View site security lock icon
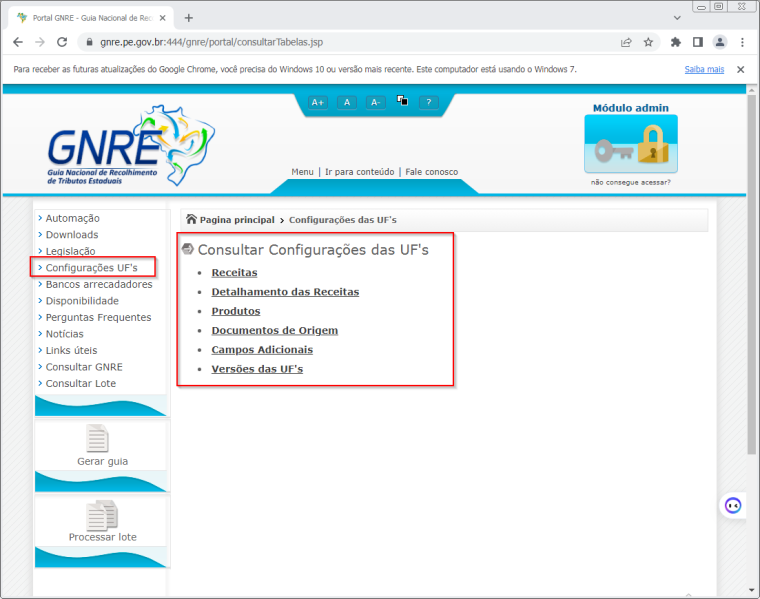This screenshot has height=599, width=760. coord(89,42)
